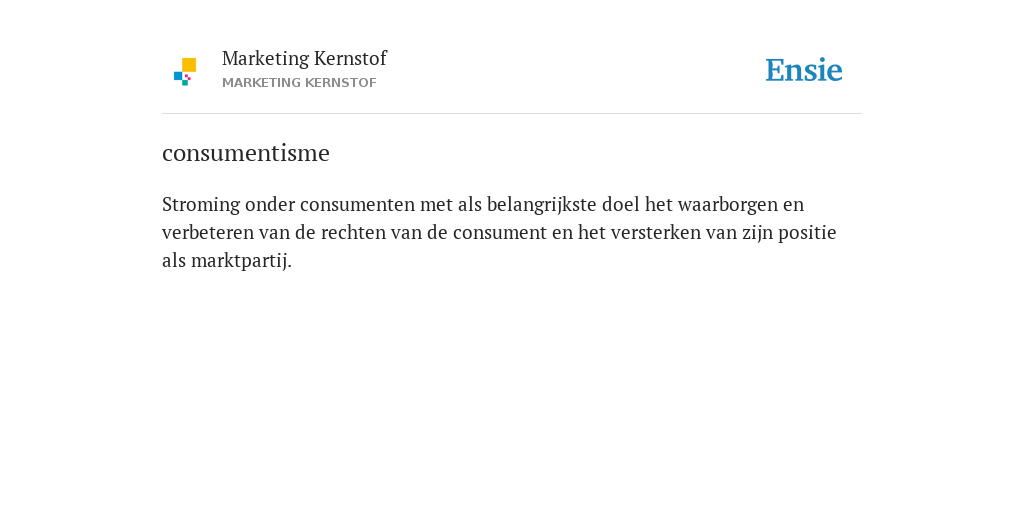Click the consumentisme heading
This screenshot has width=1024, height=512.
tap(246, 153)
